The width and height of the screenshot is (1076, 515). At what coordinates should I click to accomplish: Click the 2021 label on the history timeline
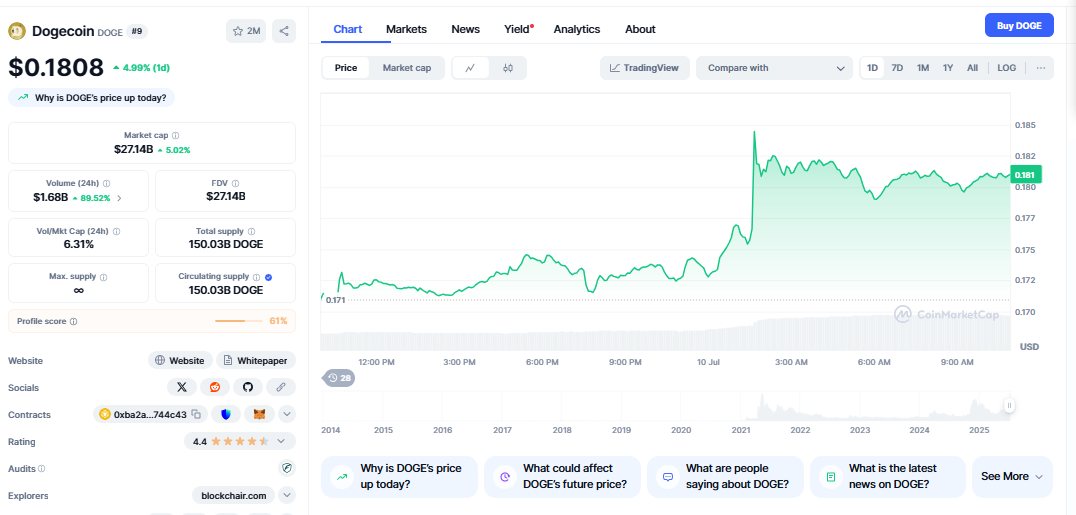(740, 431)
